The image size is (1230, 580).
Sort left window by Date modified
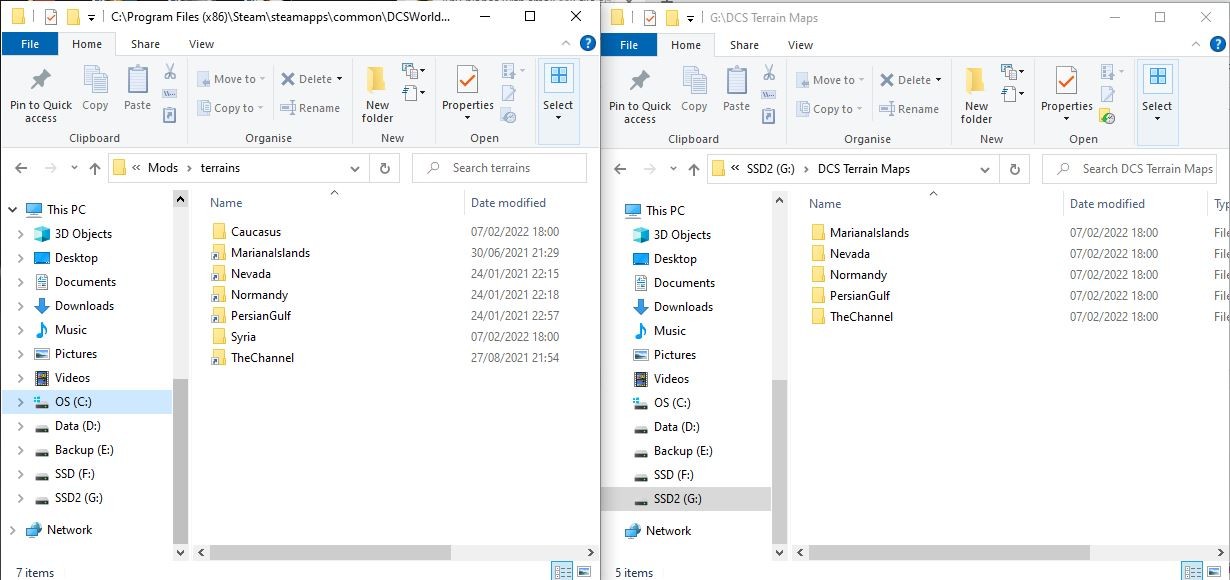pos(508,203)
